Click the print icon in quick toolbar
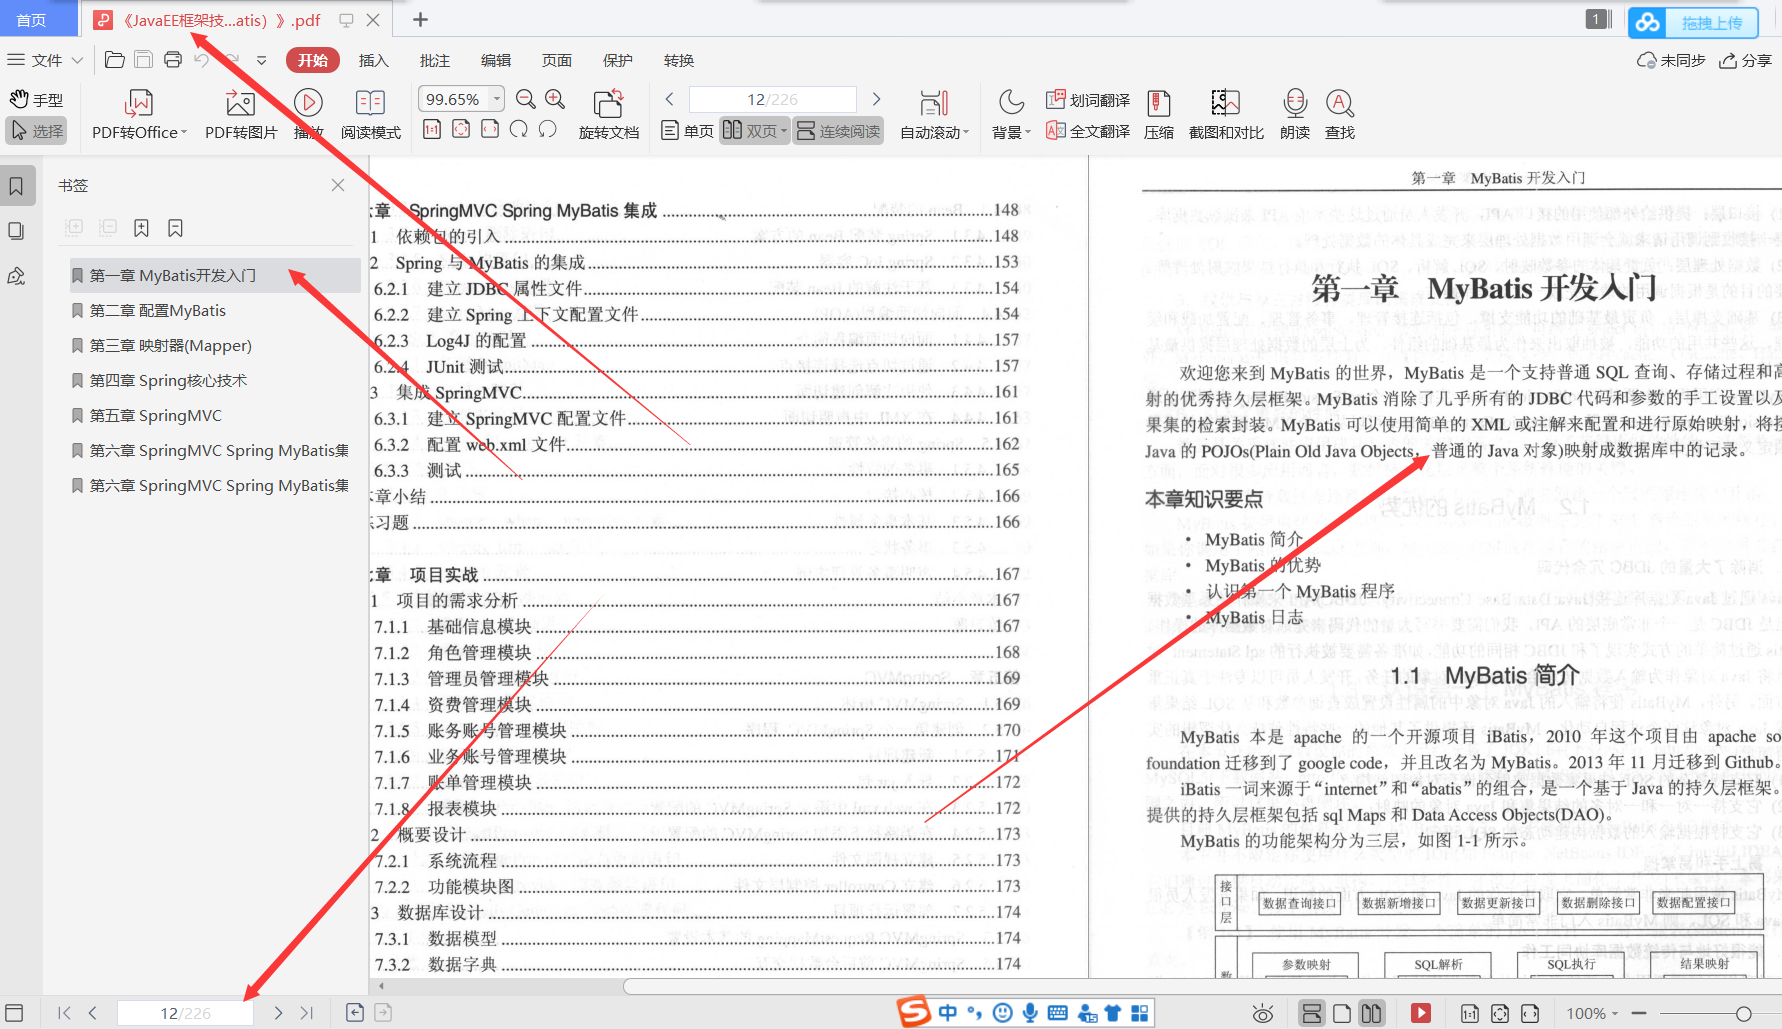 pos(173,60)
